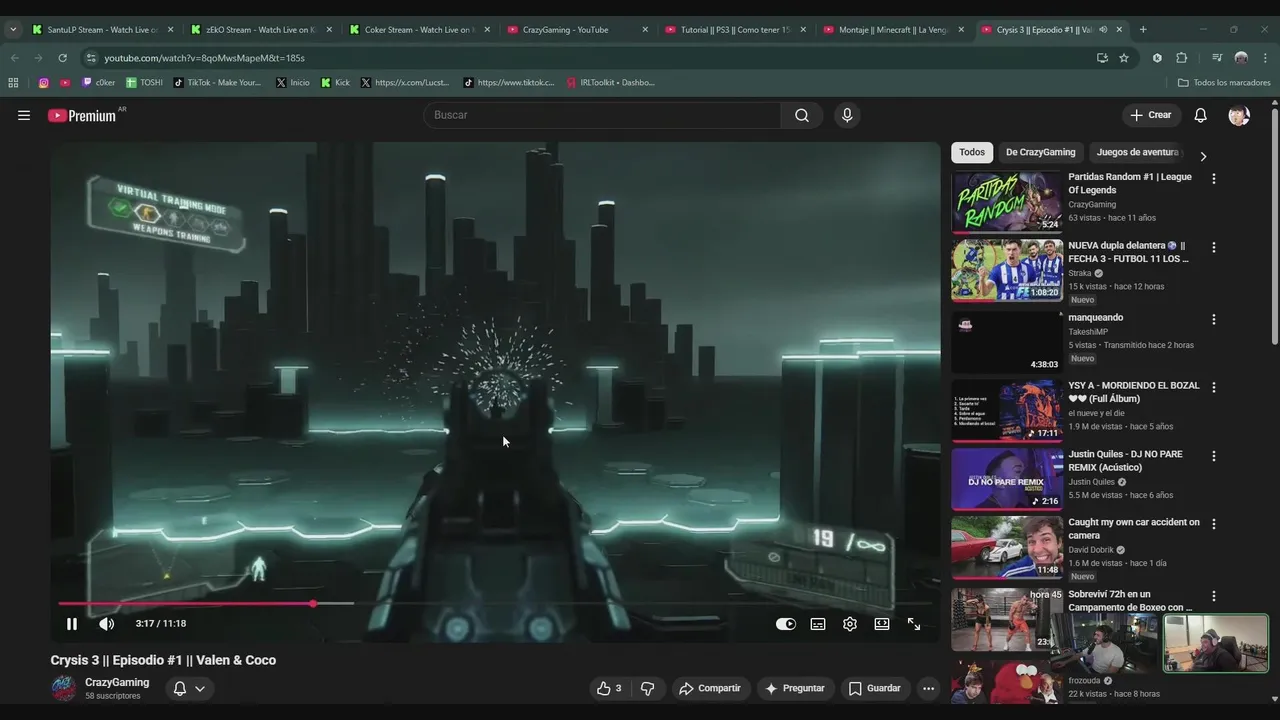This screenshot has width=1280, height=720.
Task: Open TikTok - Make Your bookmark
Action: click(x=217, y=83)
